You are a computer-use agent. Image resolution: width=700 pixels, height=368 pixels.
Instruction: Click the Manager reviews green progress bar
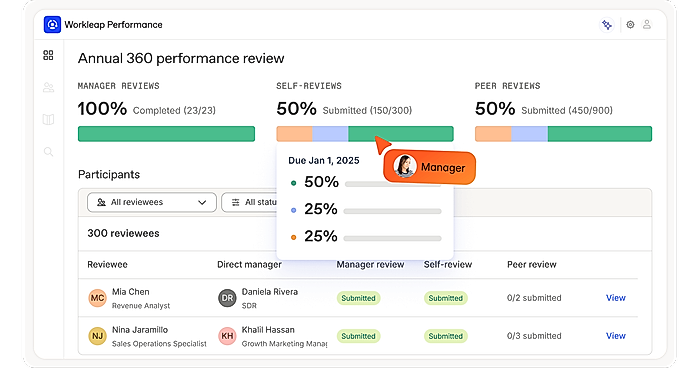tap(167, 134)
